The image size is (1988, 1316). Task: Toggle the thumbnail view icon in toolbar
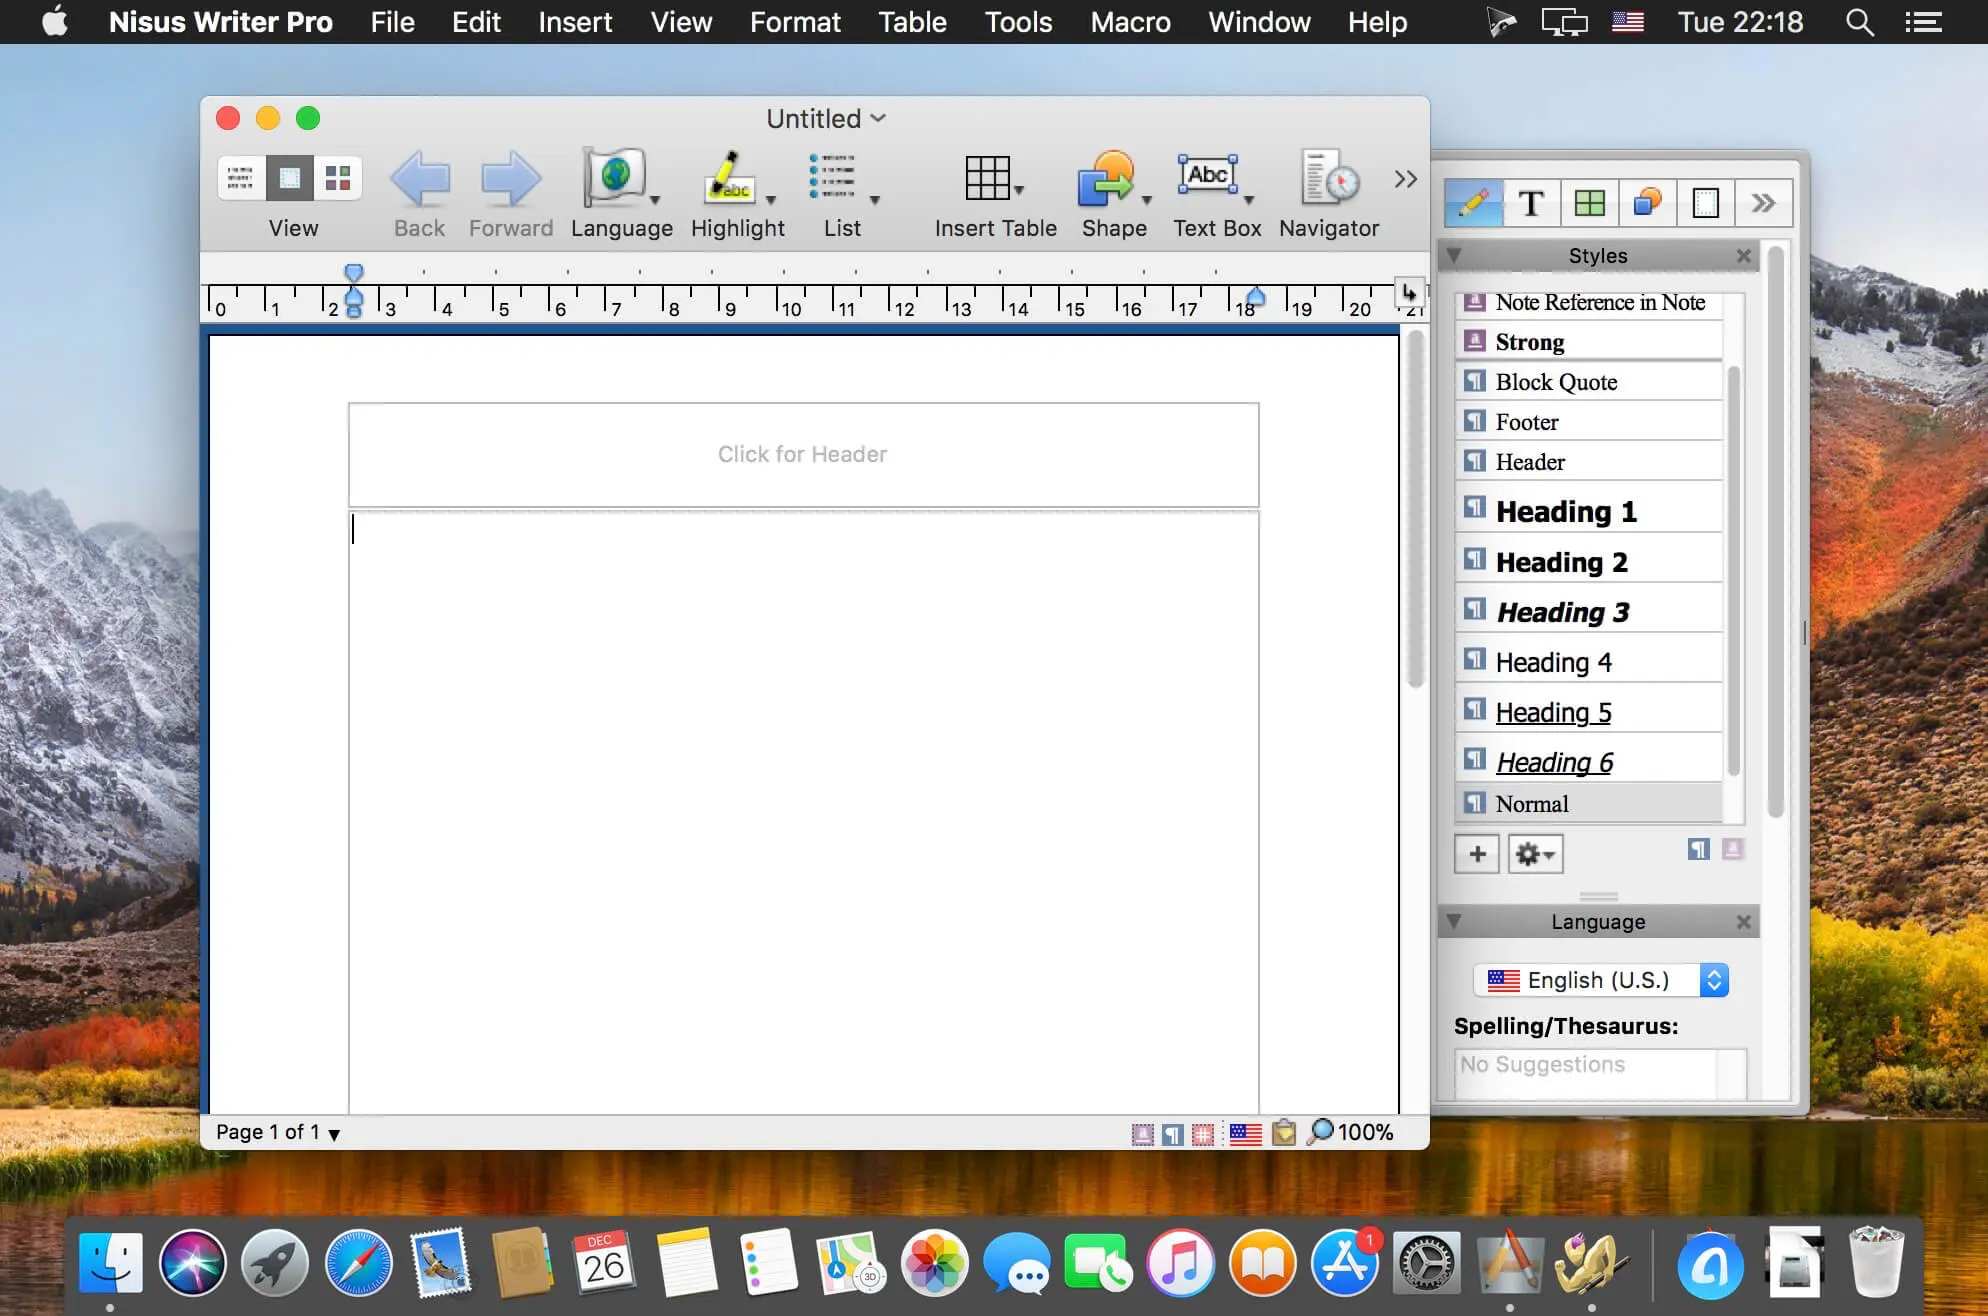pos(338,178)
